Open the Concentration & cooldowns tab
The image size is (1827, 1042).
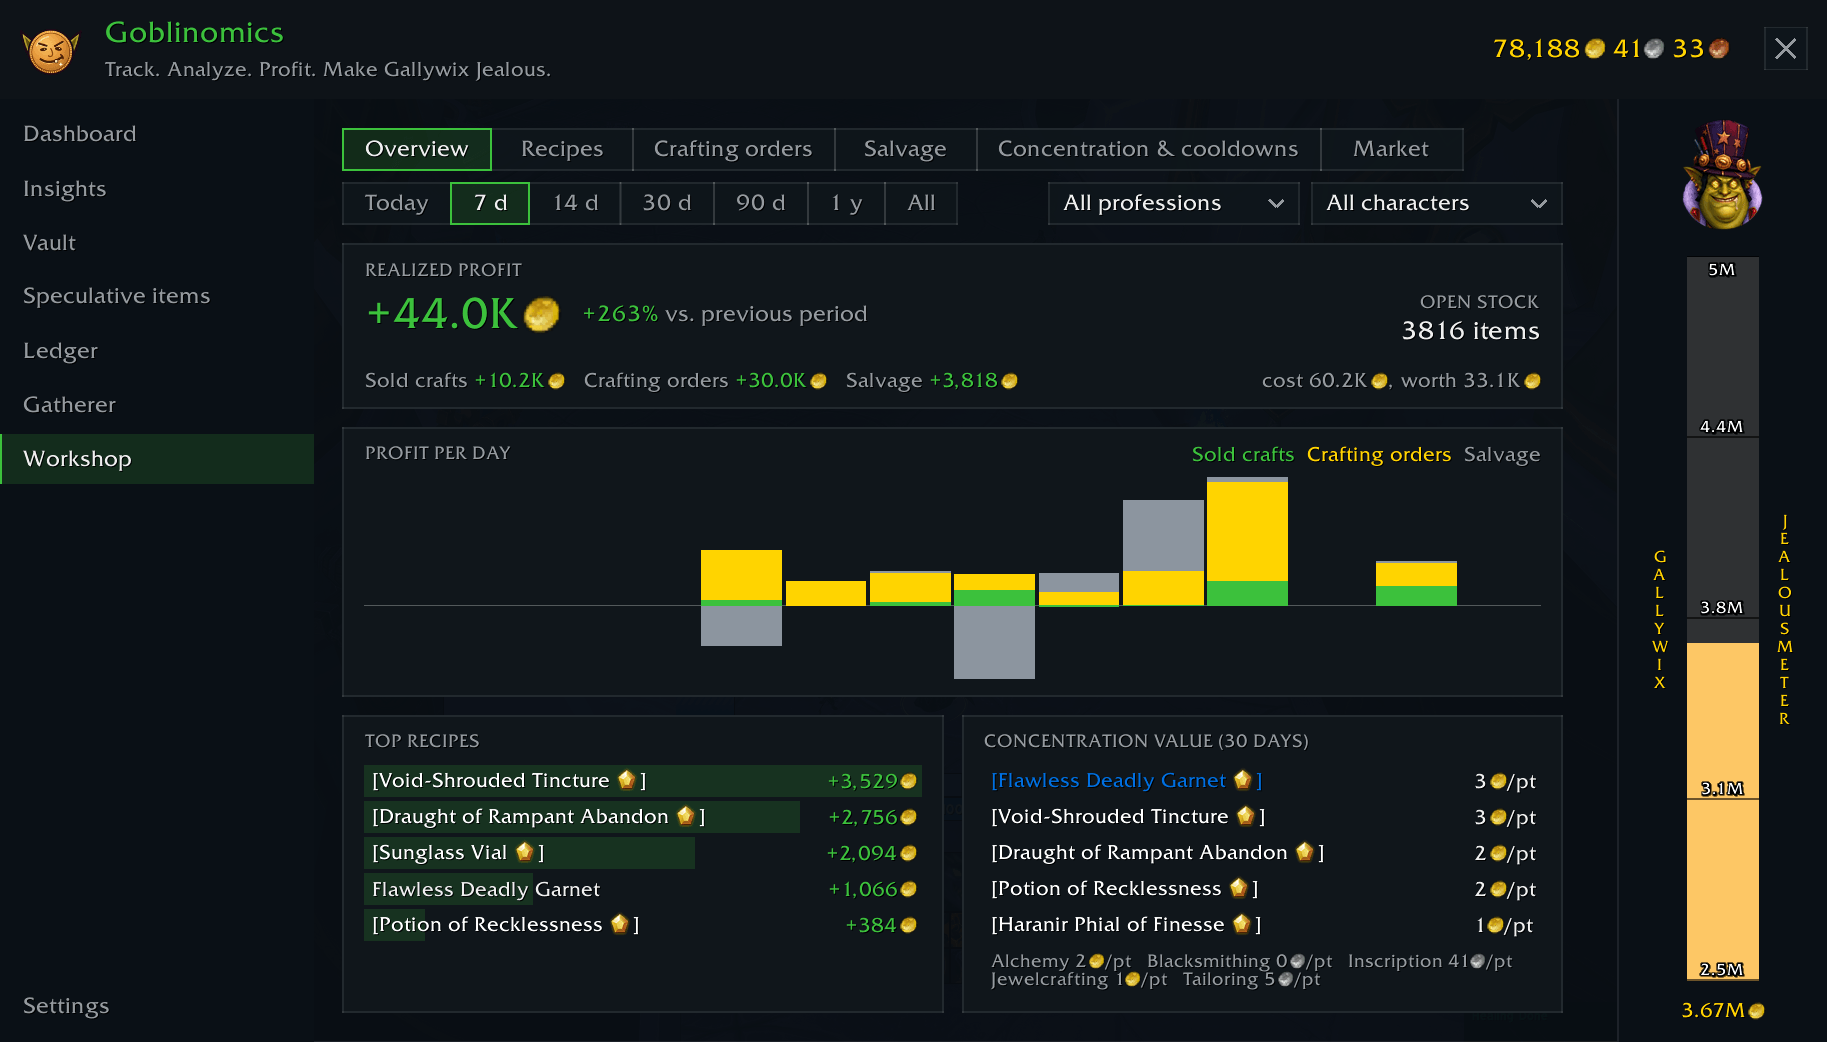(x=1148, y=149)
